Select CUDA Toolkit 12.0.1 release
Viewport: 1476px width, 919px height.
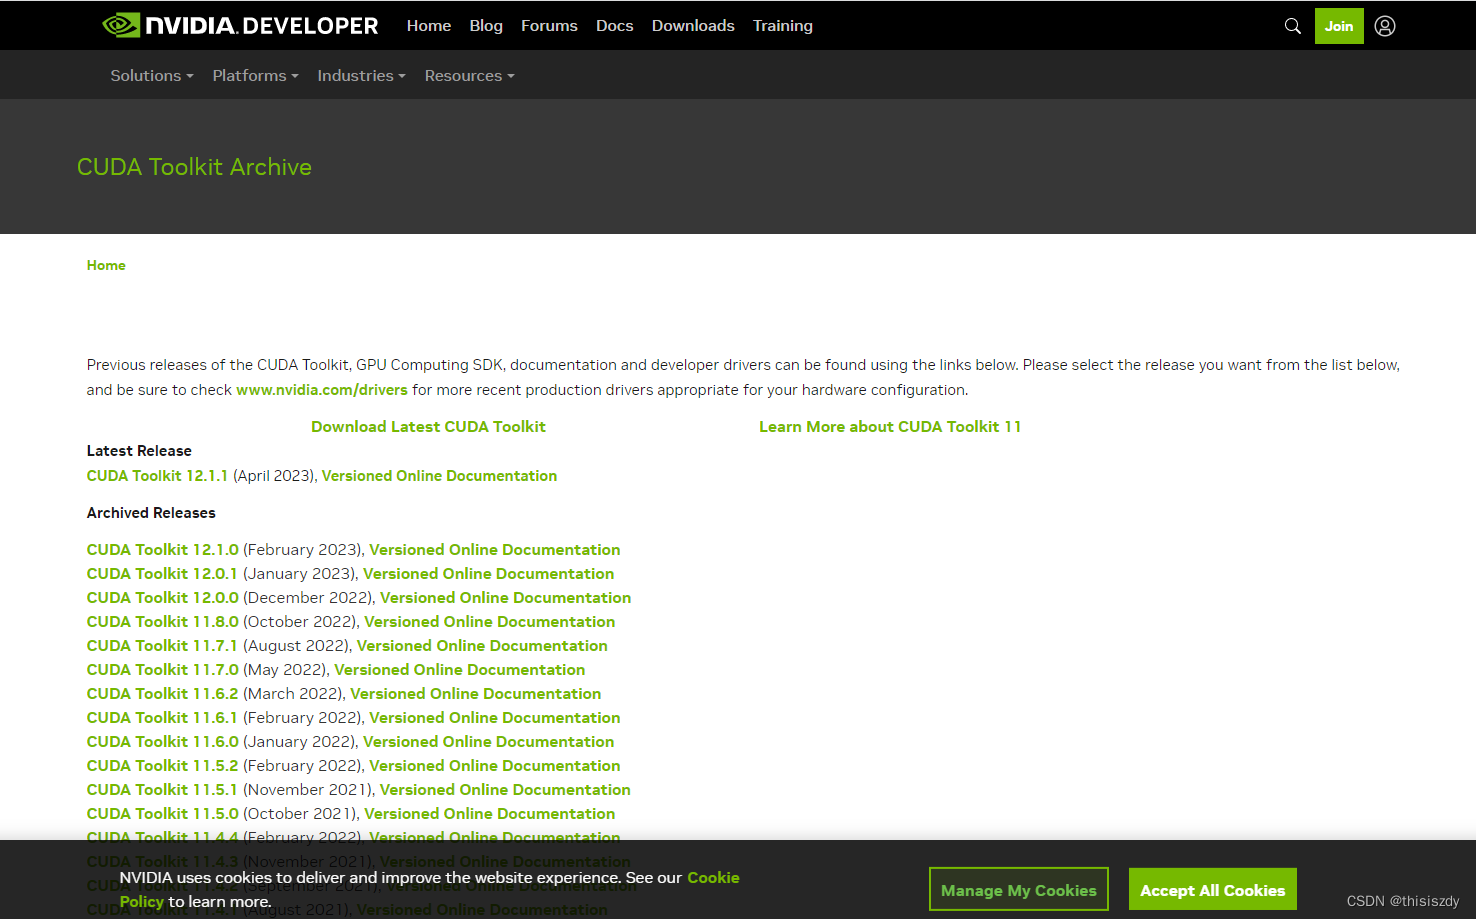point(162,574)
